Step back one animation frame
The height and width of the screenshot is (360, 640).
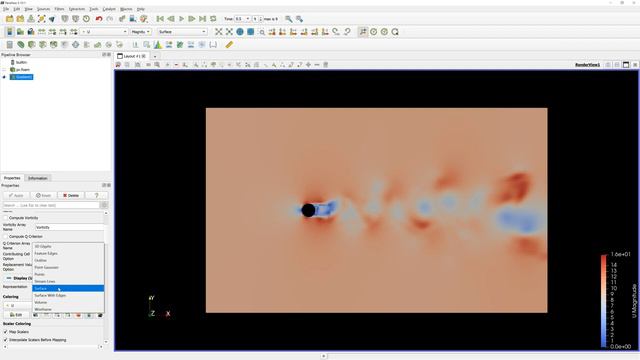coord(171,19)
